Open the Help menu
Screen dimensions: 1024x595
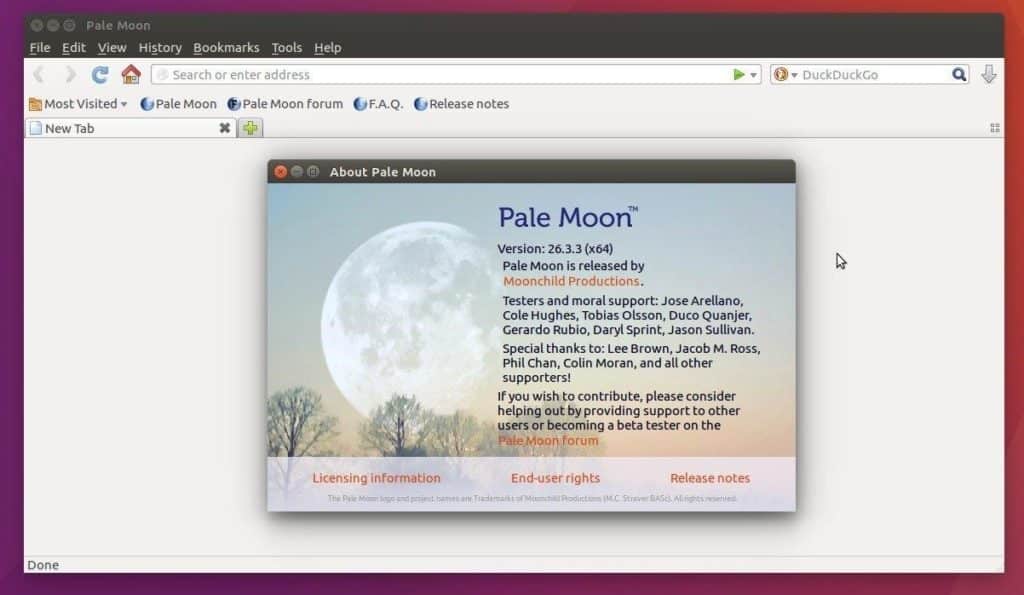click(327, 48)
